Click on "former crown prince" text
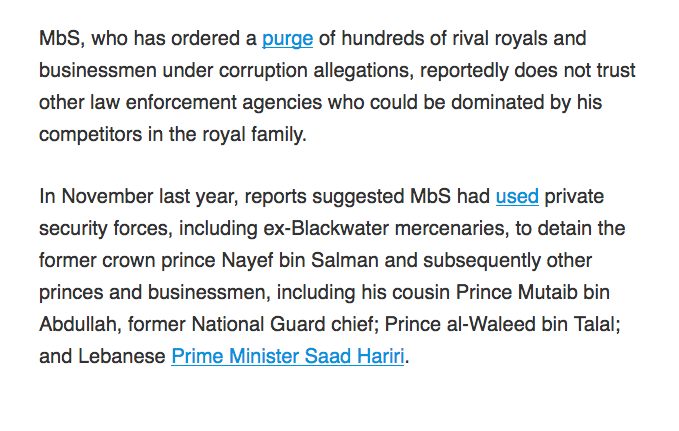Viewport: 679px width, 431px height. tap(127, 261)
